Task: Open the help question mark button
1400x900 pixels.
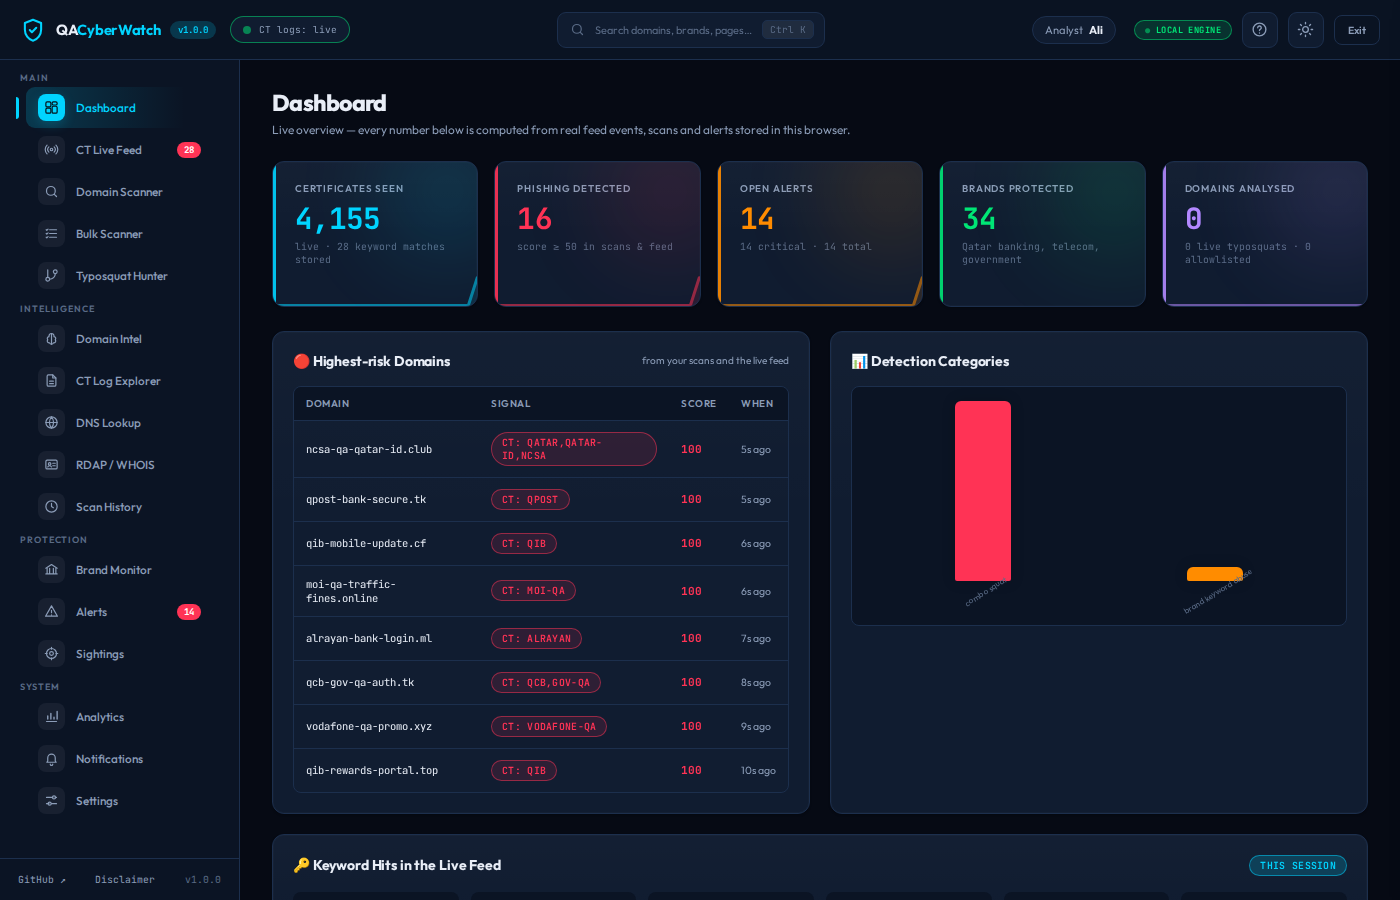Action: click(x=1260, y=30)
